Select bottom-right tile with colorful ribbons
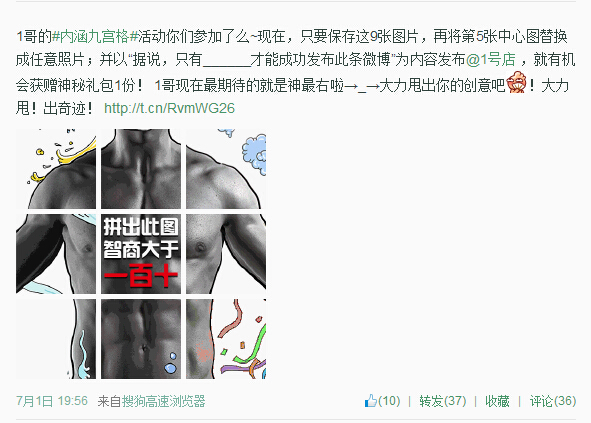Image resolution: width=591 pixels, height=423 pixels. (x=226, y=339)
